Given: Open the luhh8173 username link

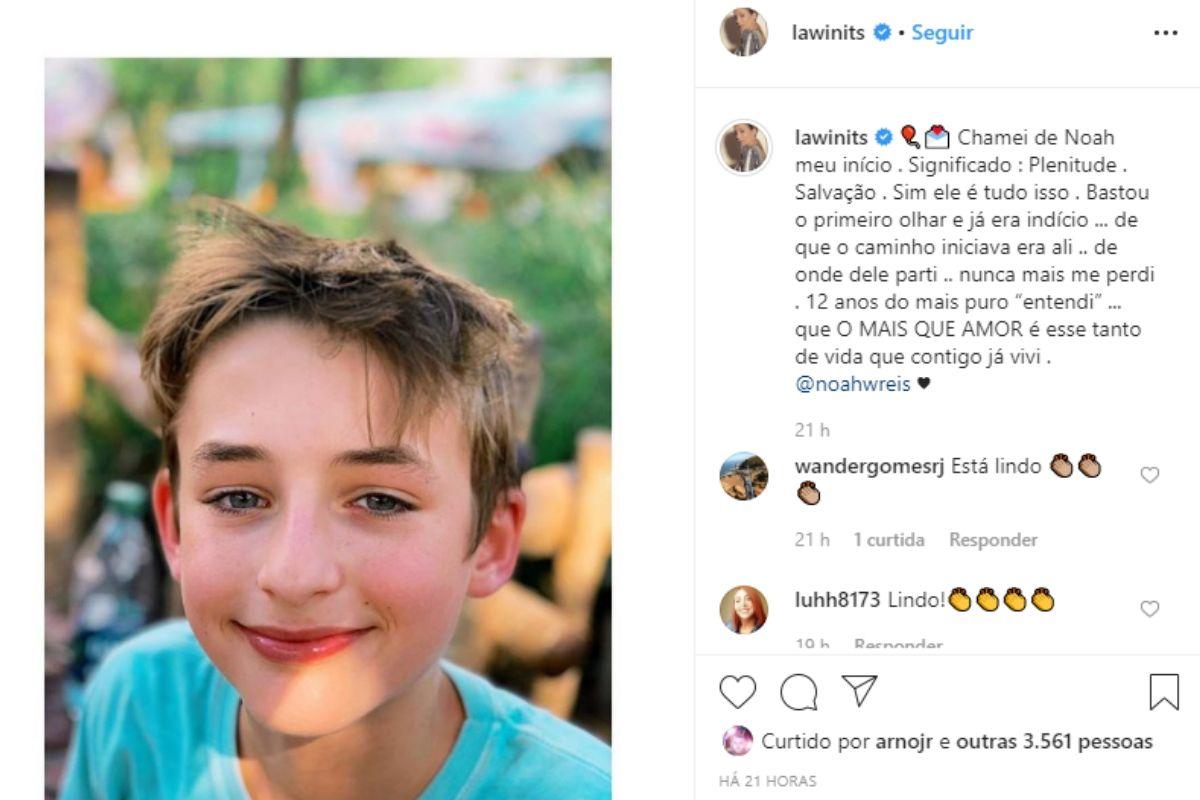Looking at the screenshot, I should click(x=837, y=600).
